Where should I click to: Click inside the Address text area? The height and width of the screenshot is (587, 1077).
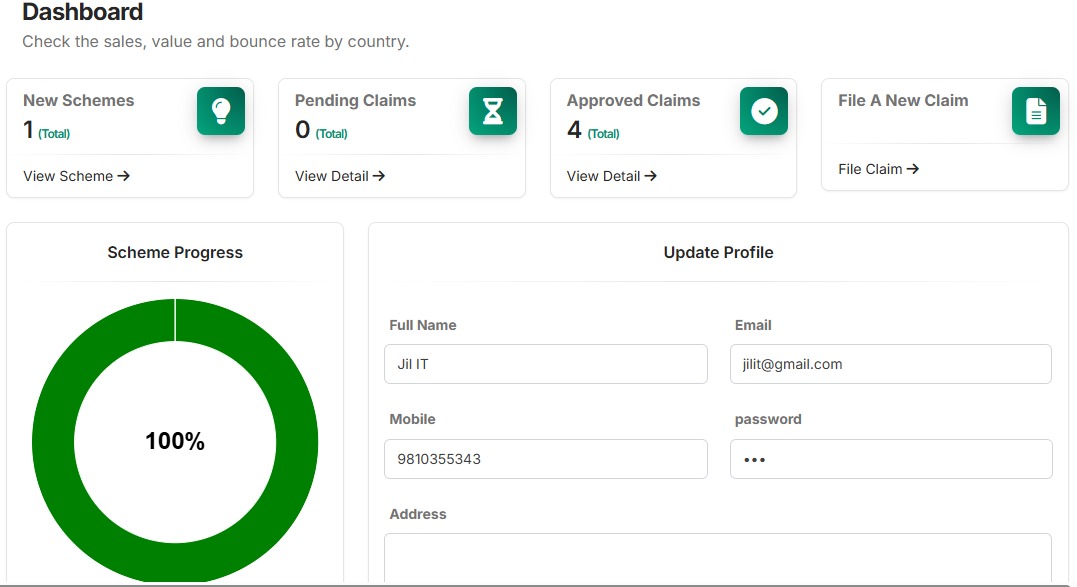pos(718,558)
